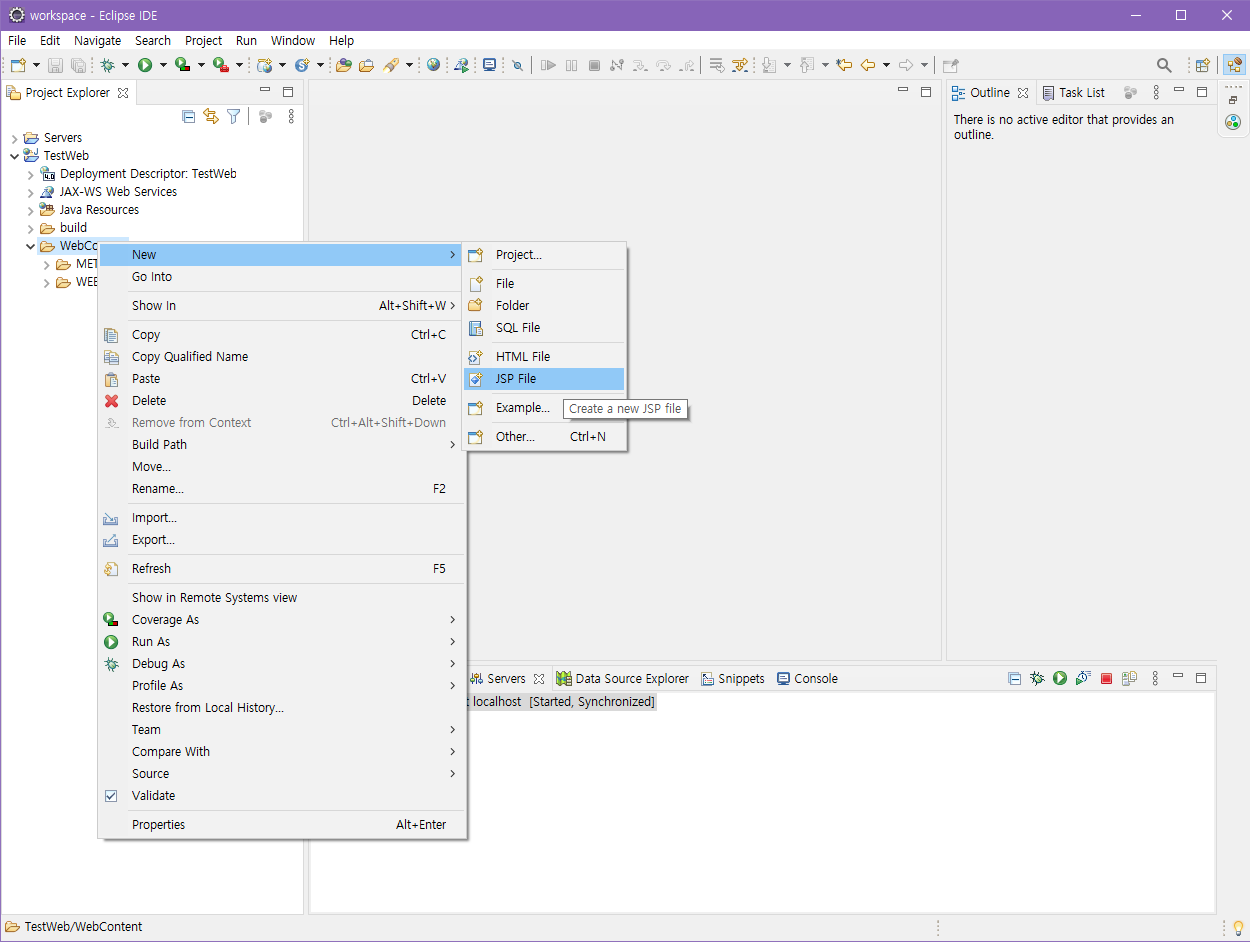
Task: Open Servers view menu three-dots button
Action: pyautogui.click(x=1156, y=678)
